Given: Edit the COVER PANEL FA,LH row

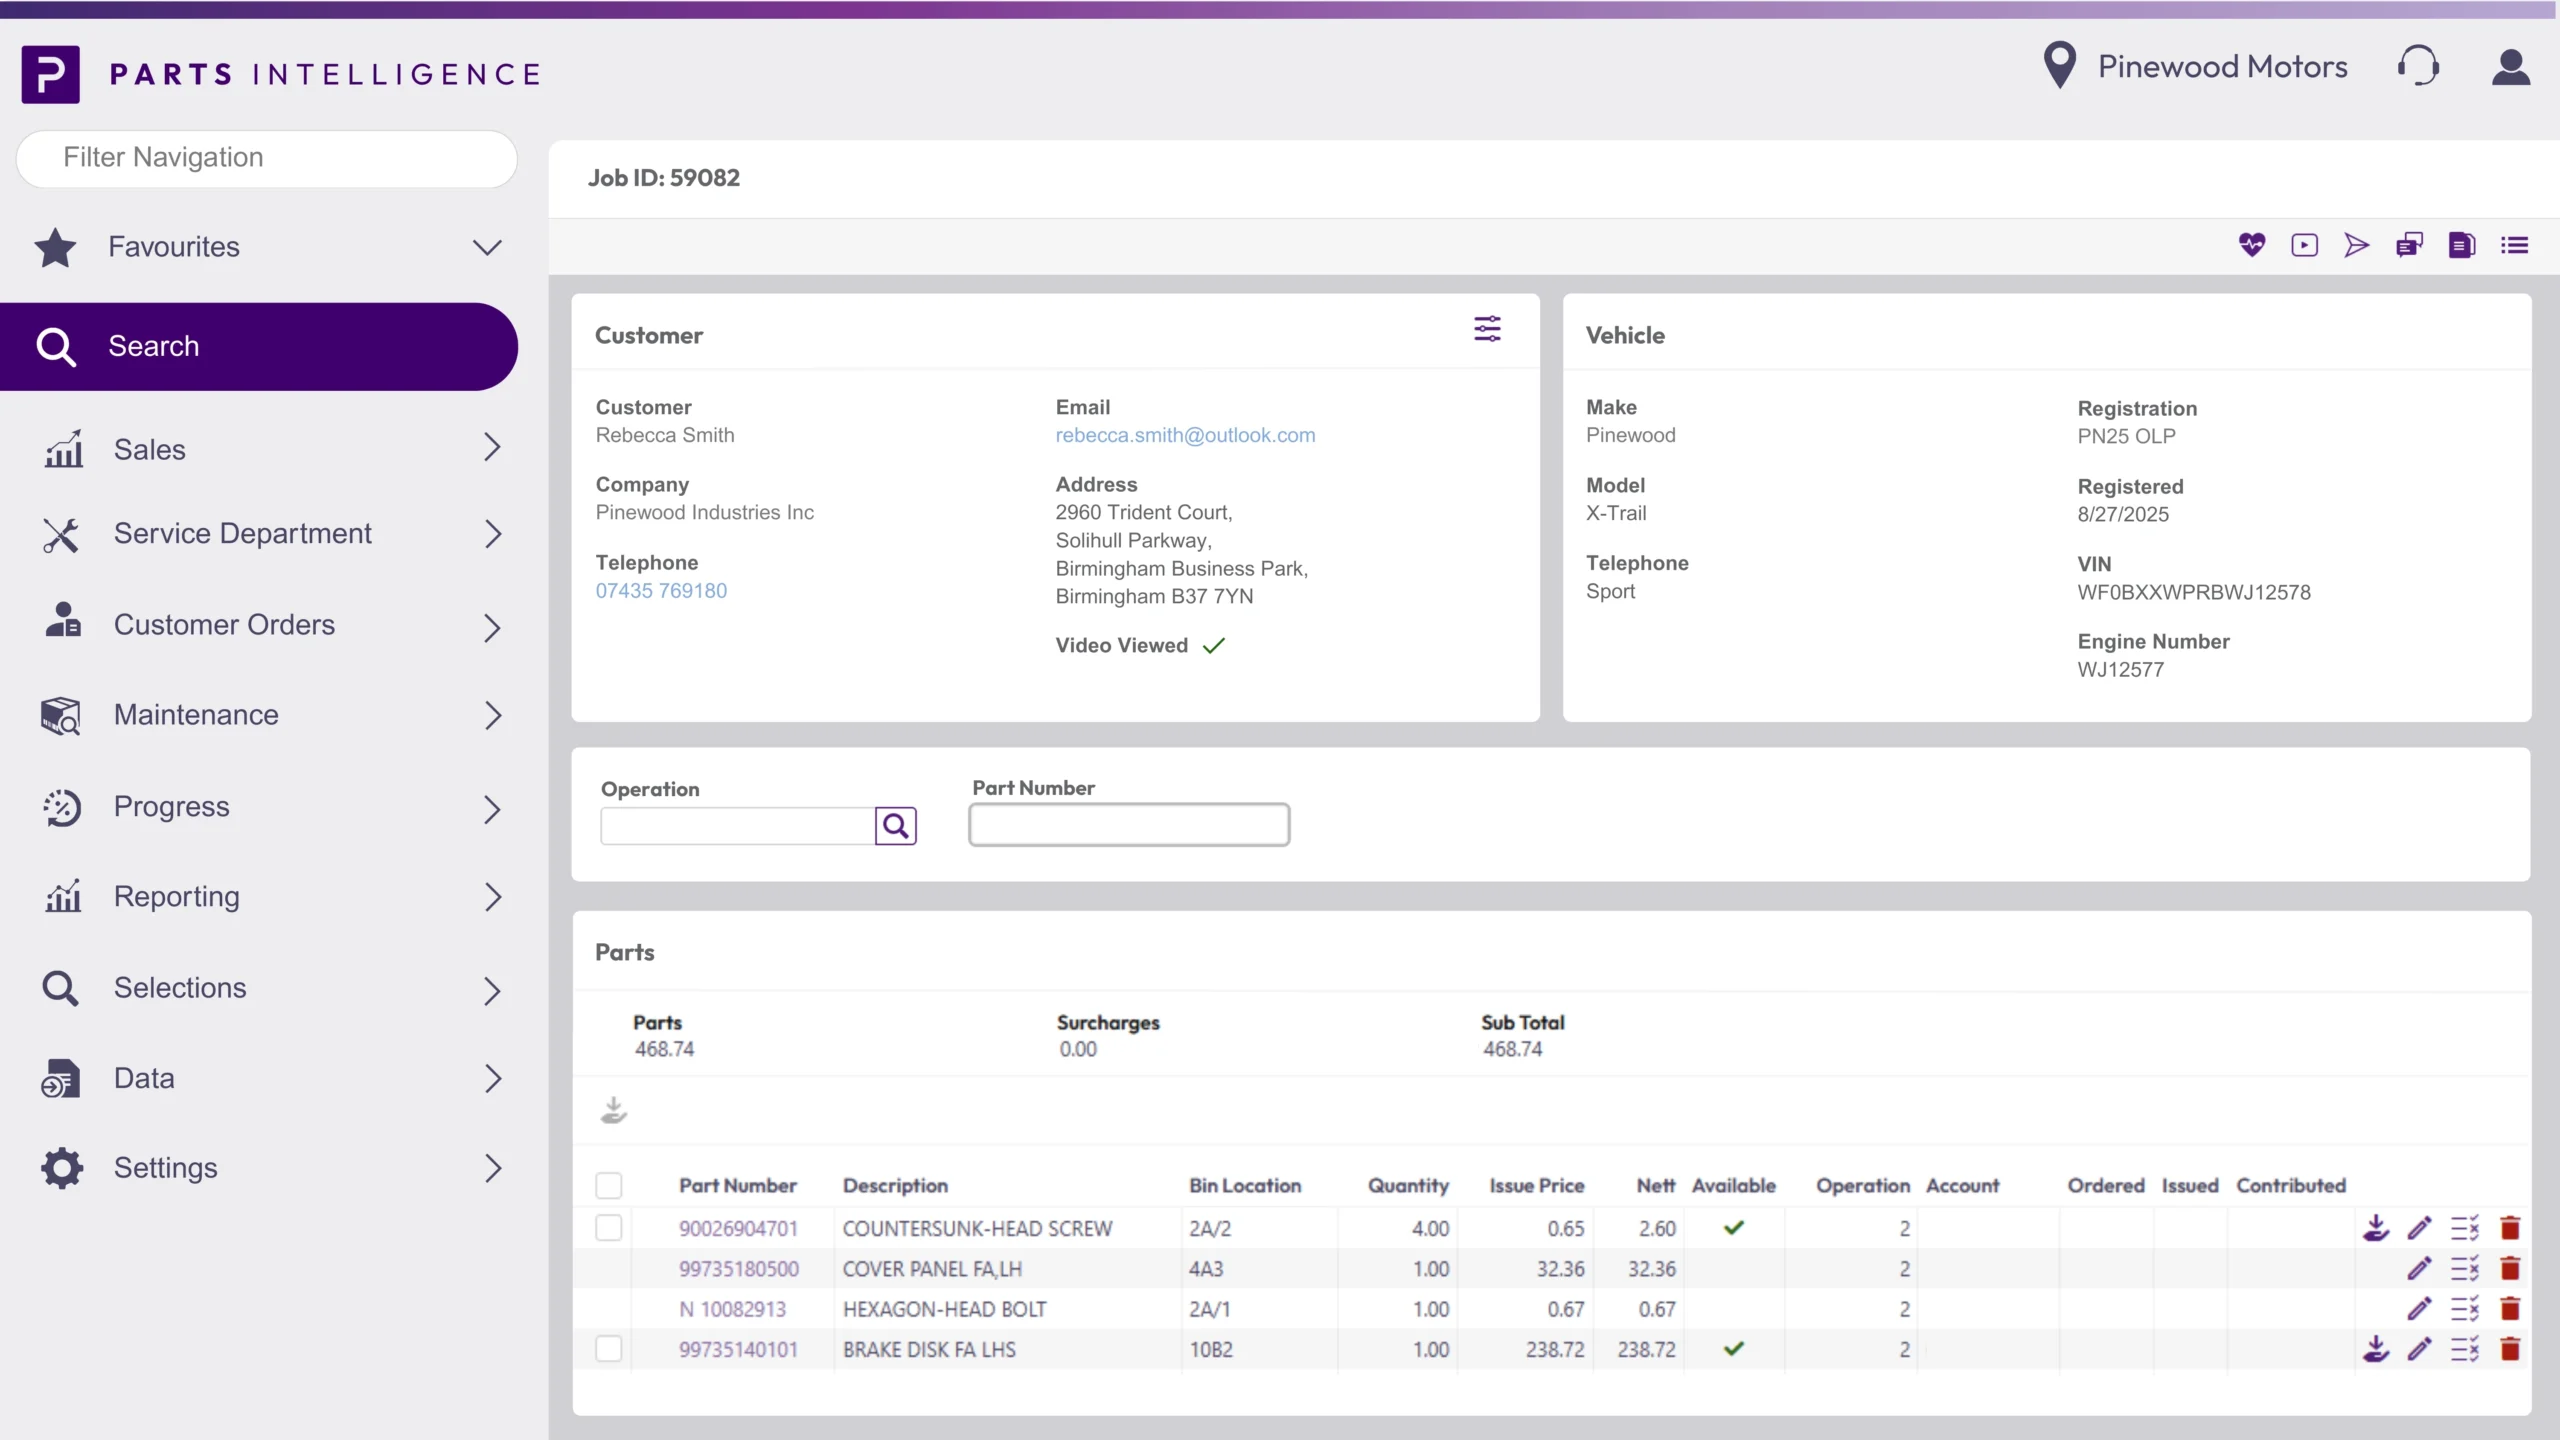Looking at the screenshot, I should tap(2419, 1269).
